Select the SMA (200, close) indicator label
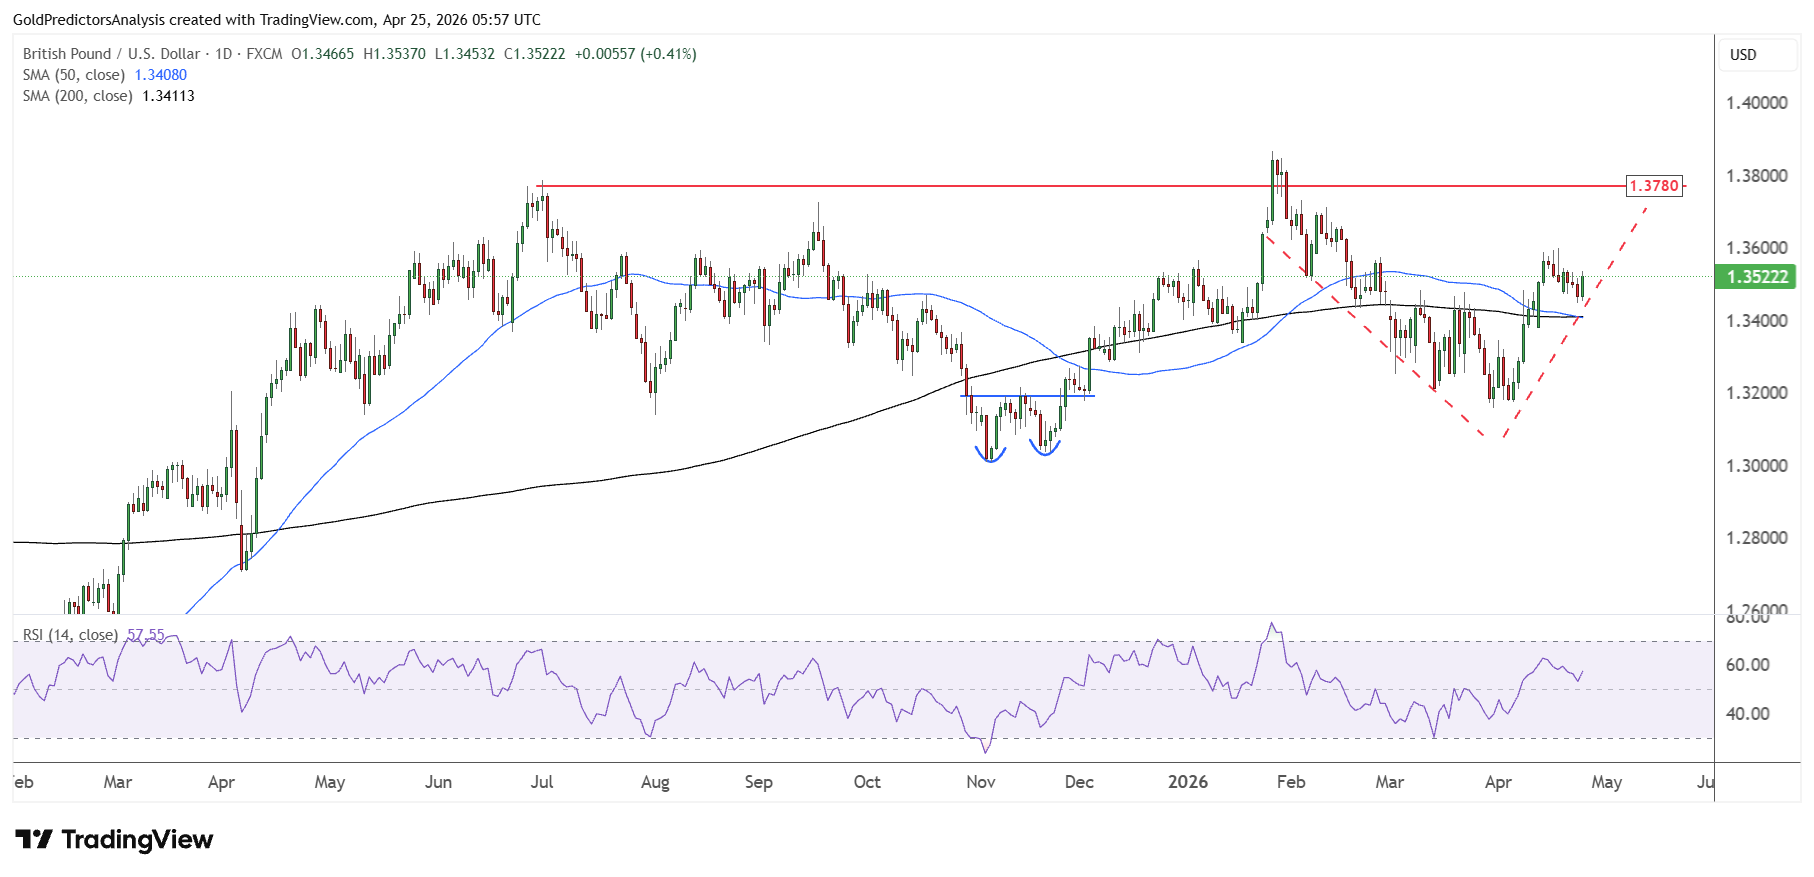This screenshot has height=877, width=1814. 78,96
